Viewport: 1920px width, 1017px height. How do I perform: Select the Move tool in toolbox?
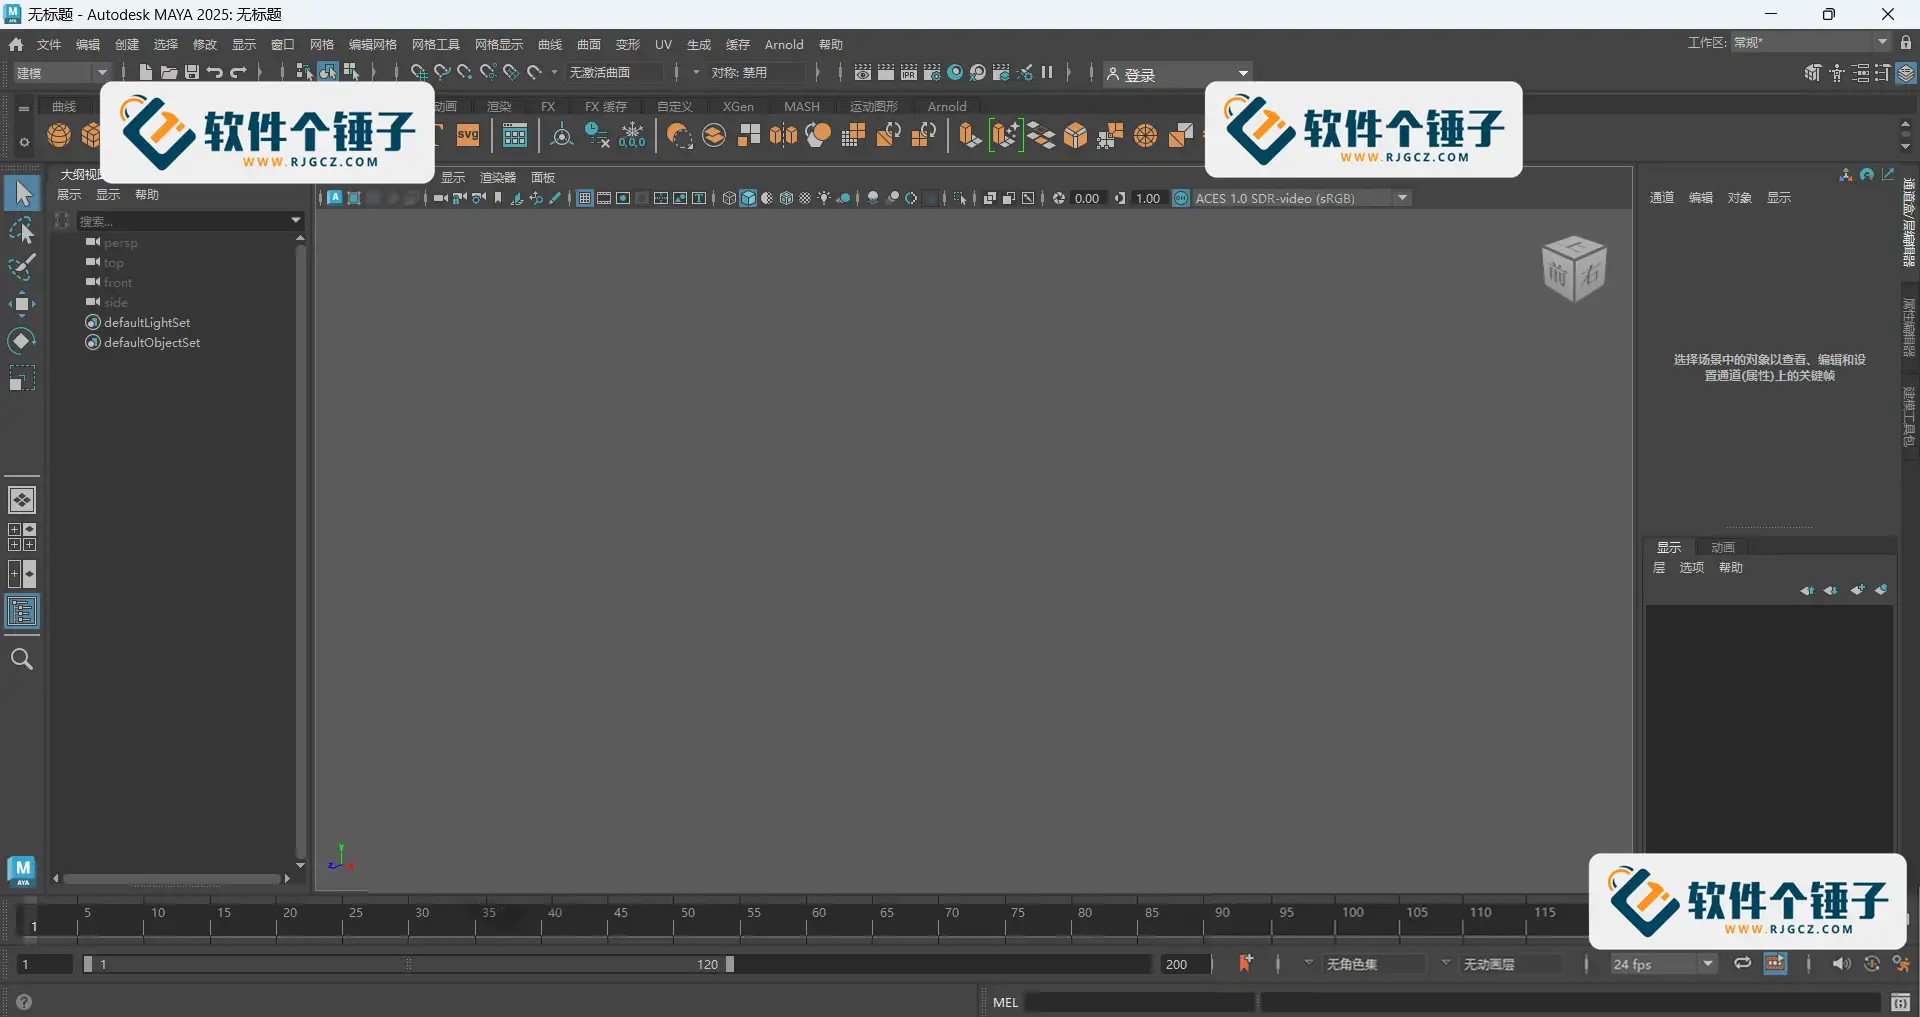coord(22,304)
